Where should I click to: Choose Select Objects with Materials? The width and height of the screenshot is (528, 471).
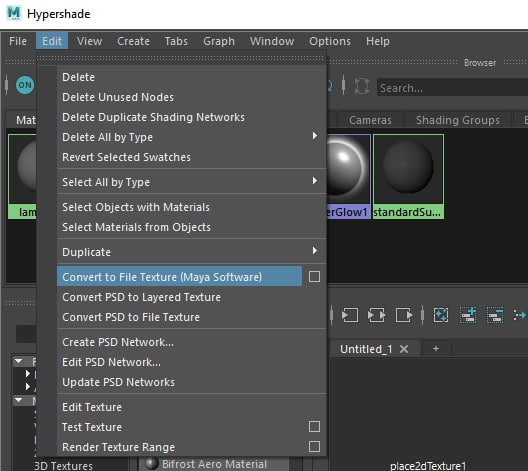point(192,207)
